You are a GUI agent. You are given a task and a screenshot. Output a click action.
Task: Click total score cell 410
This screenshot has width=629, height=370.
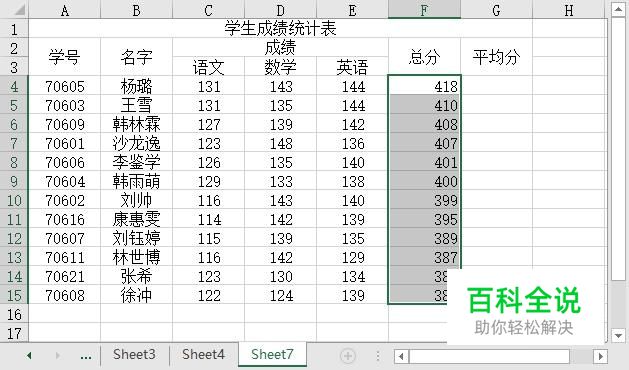click(424, 105)
